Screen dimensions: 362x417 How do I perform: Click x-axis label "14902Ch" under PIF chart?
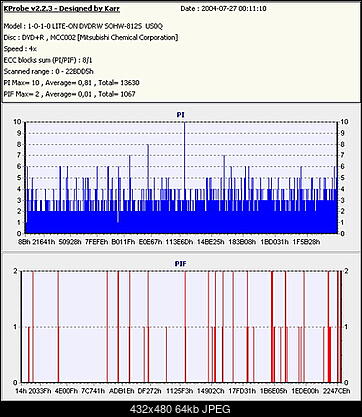[211, 391]
